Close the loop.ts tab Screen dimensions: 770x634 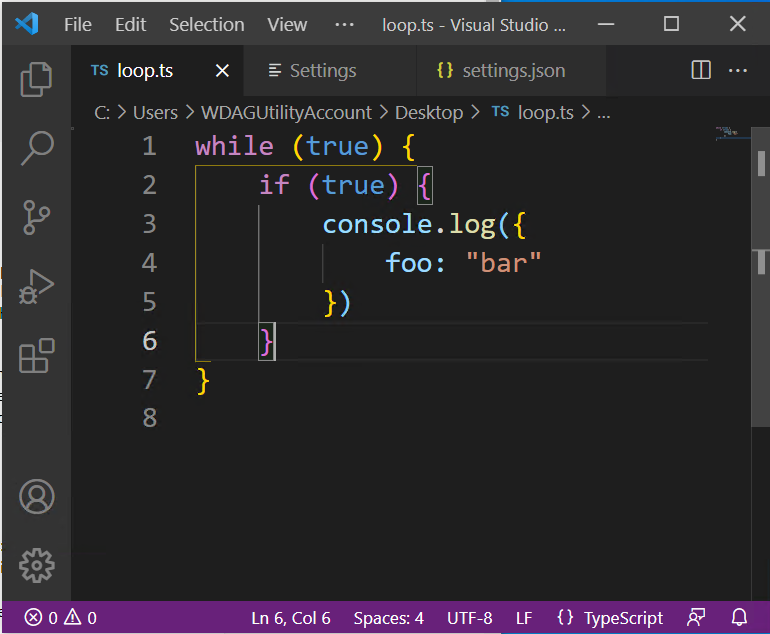[x=222, y=71]
